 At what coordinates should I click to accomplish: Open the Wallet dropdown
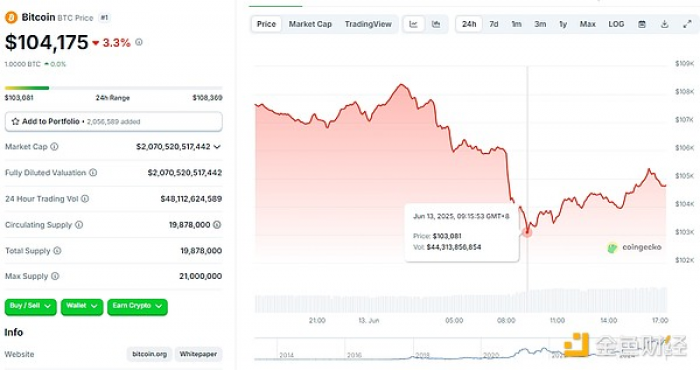(82, 306)
